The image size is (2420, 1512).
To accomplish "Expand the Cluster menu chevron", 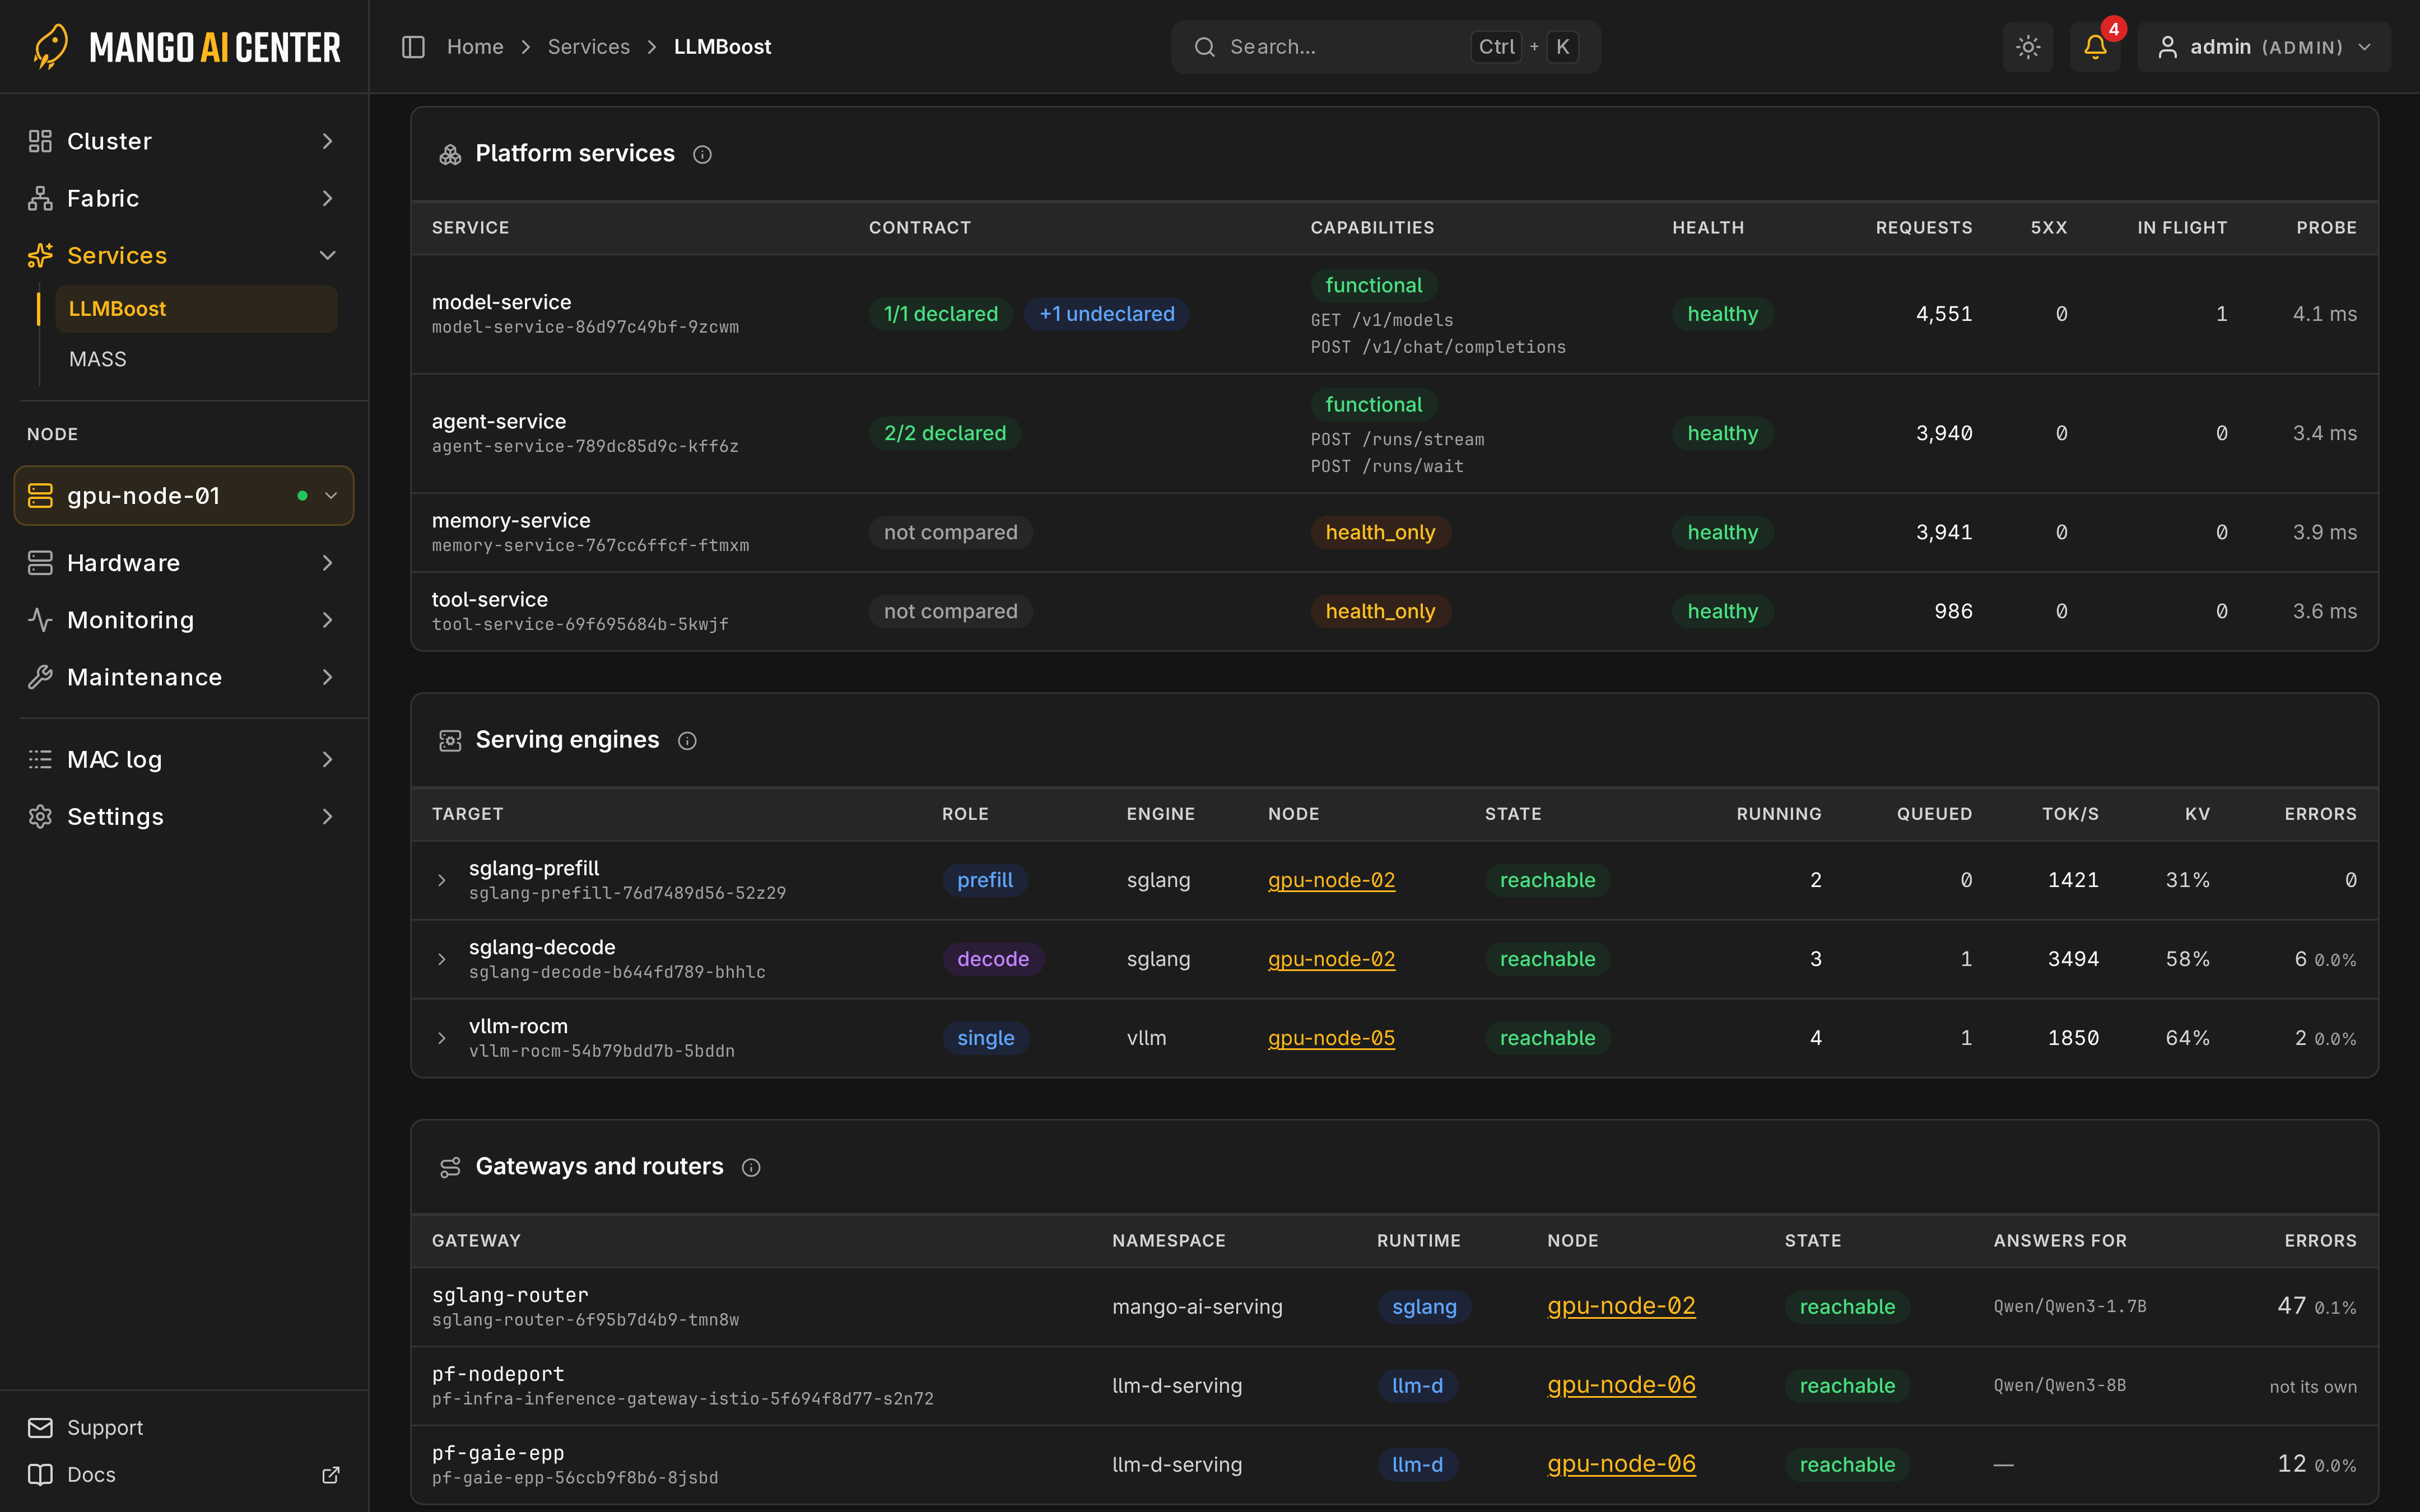I will click(x=327, y=141).
